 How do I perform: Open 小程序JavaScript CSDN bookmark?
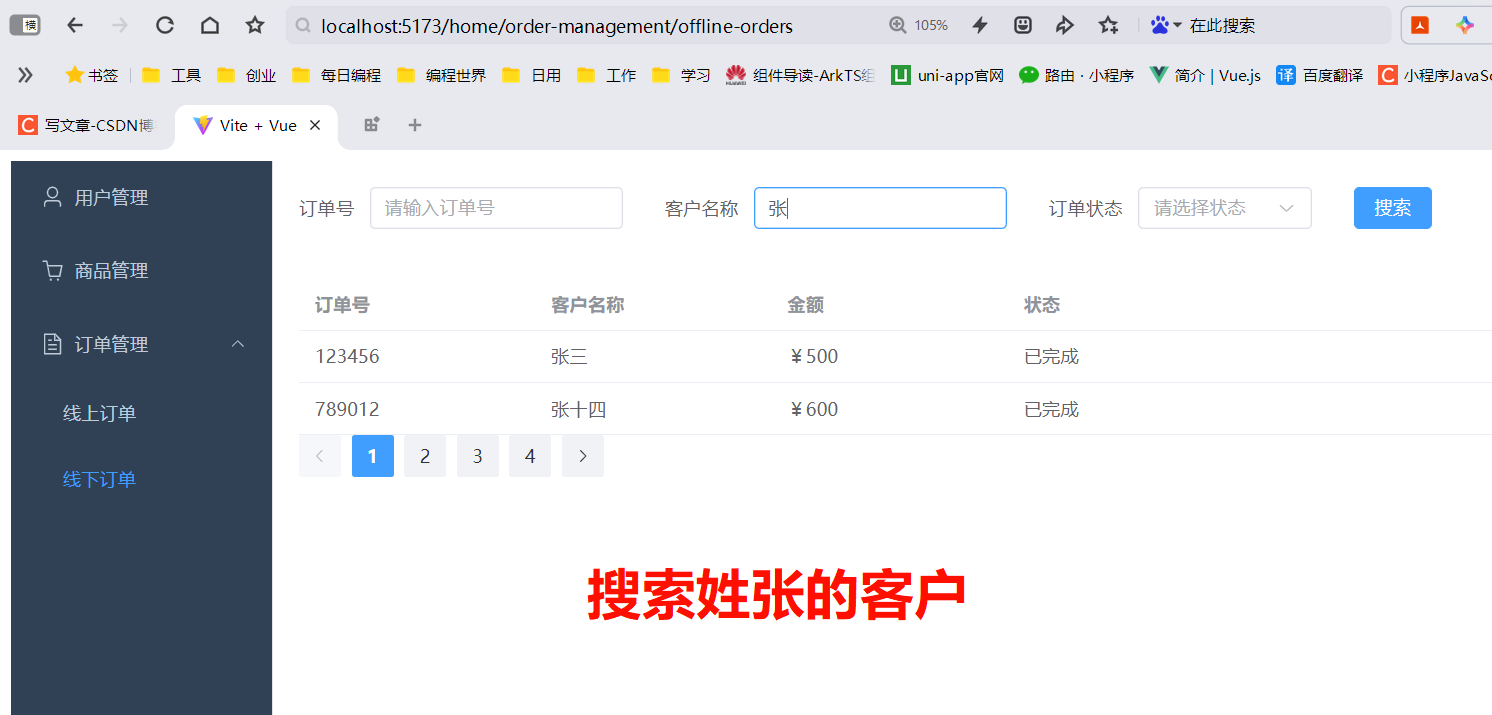(x=1434, y=75)
